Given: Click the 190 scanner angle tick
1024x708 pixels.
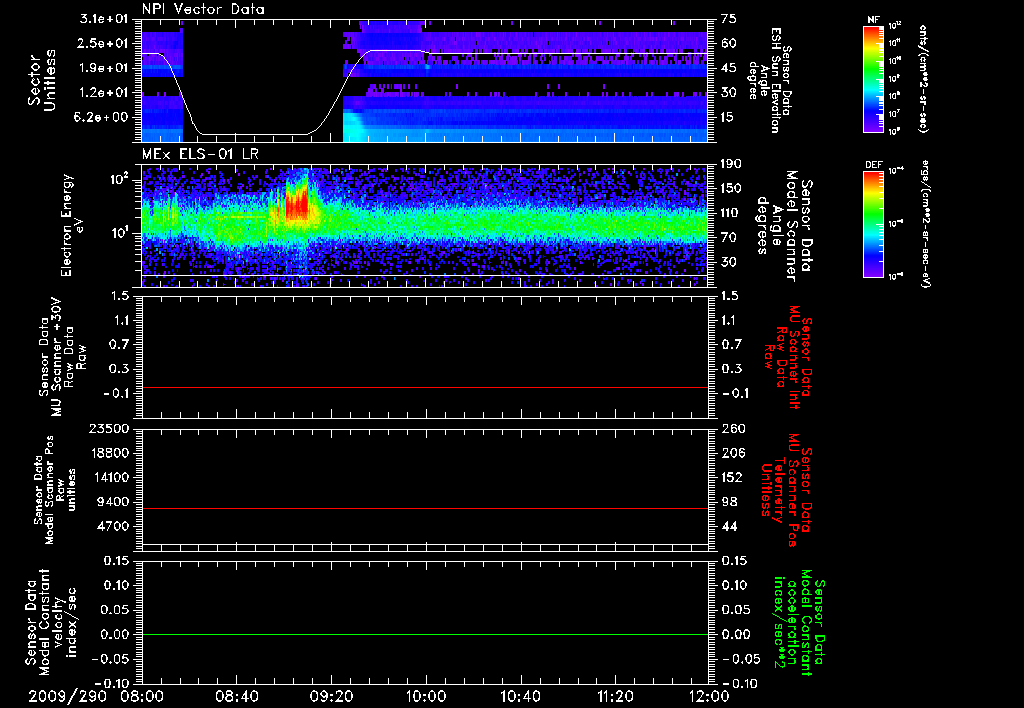Looking at the screenshot, I should [731, 164].
